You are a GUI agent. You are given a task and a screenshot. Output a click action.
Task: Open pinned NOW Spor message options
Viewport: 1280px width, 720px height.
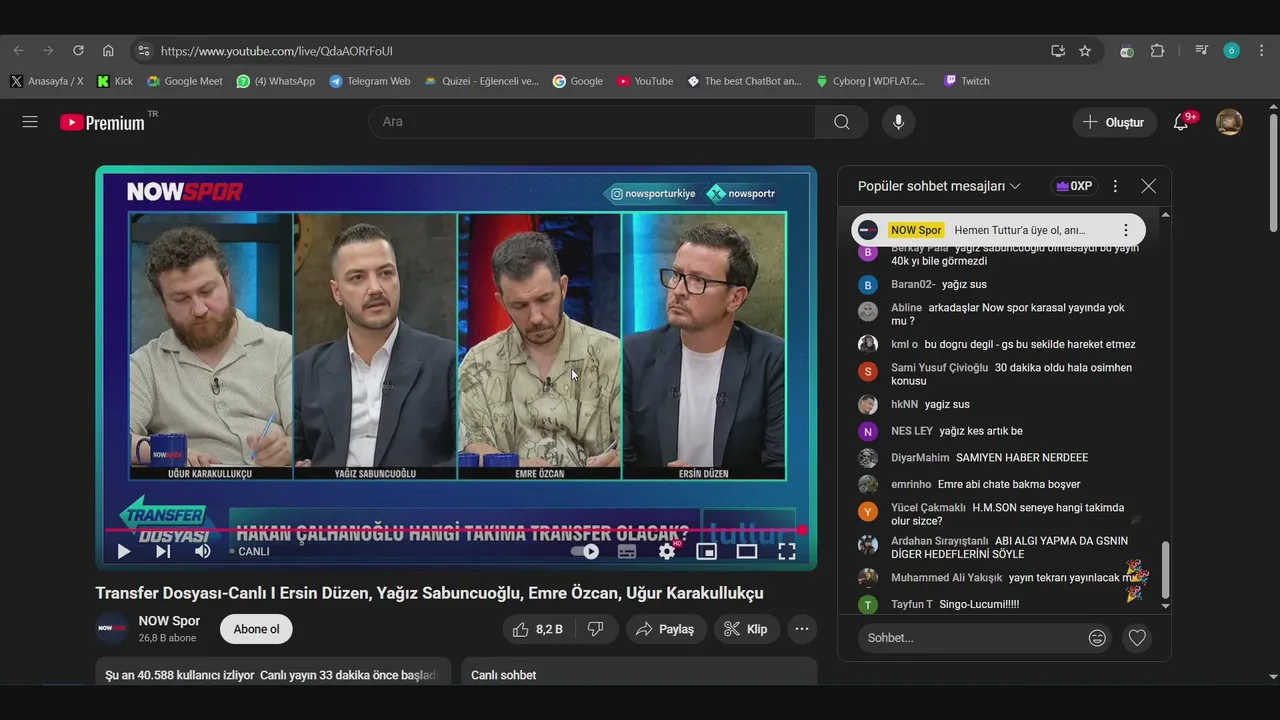click(1125, 230)
